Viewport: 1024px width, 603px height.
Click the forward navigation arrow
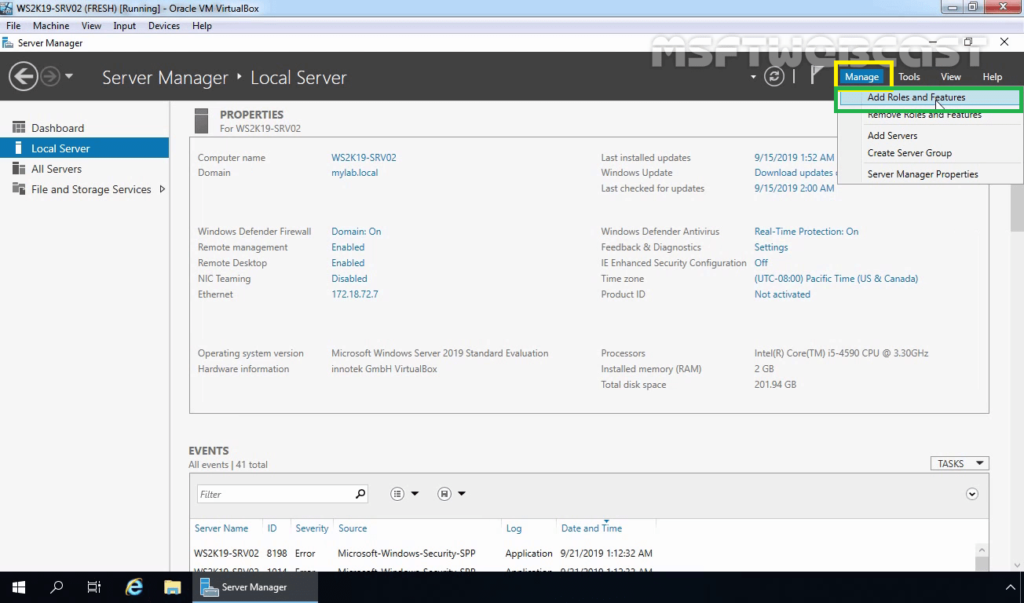pos(50,76)
